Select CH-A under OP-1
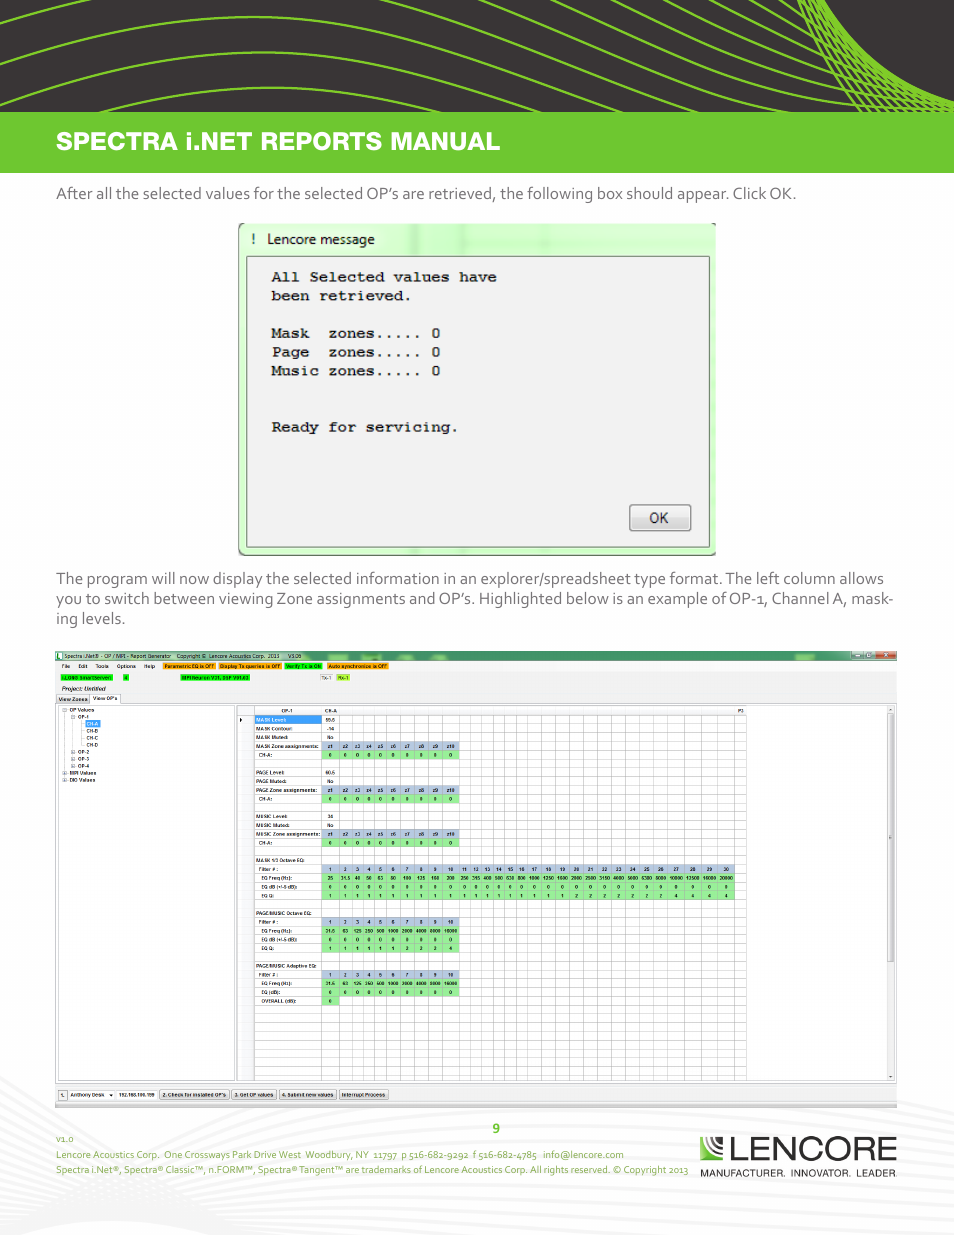Screen dimensions: 954x1235 pos(92,724)
